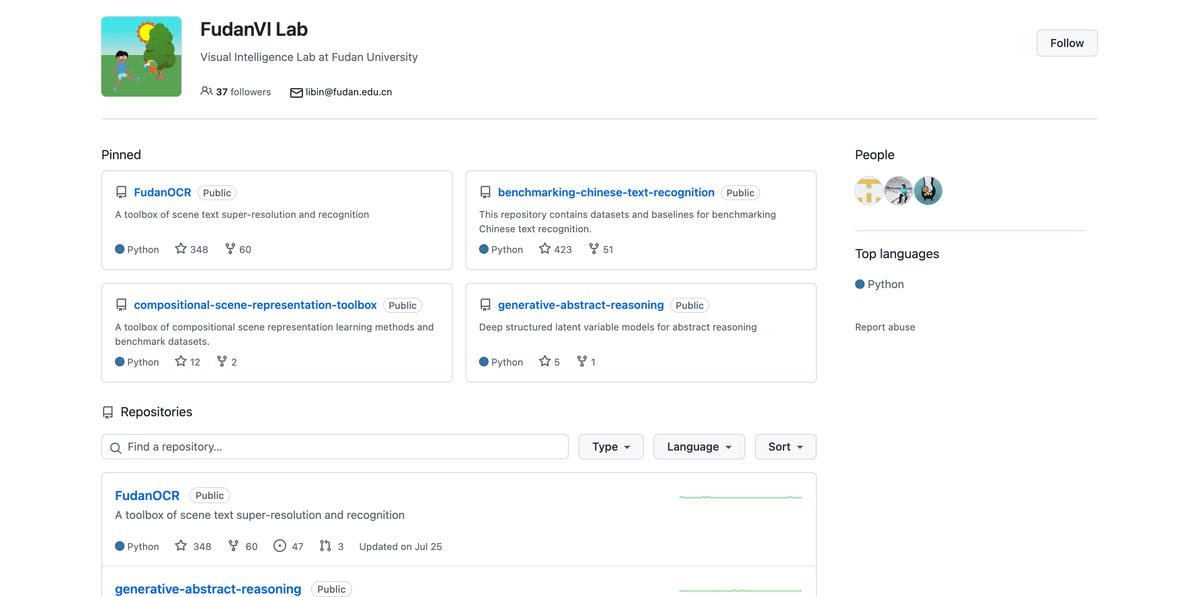Click the 'Top languages' heading

point(897,254)
